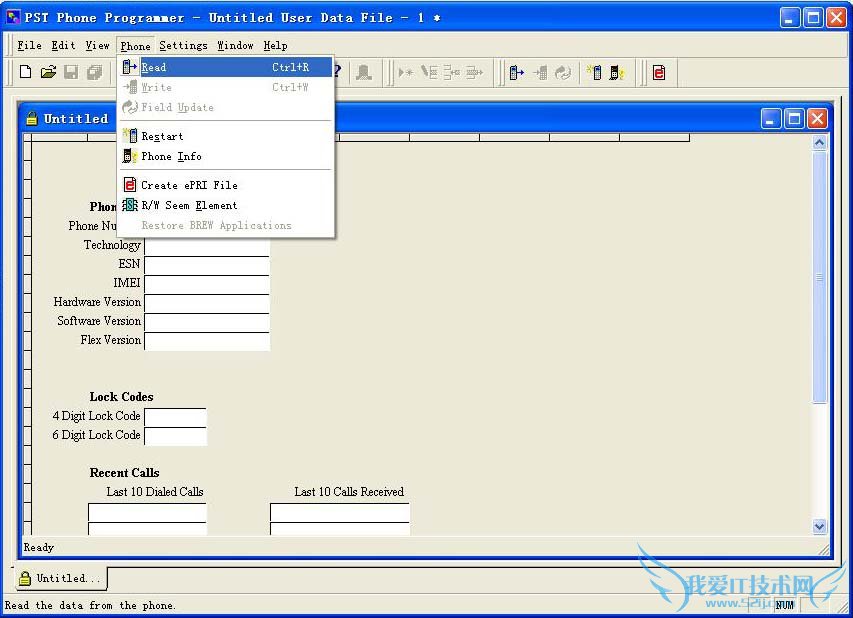Click Restore BREW Applications entry
Image resolution: width=853 pixels, height=618 pixels.
226,225
